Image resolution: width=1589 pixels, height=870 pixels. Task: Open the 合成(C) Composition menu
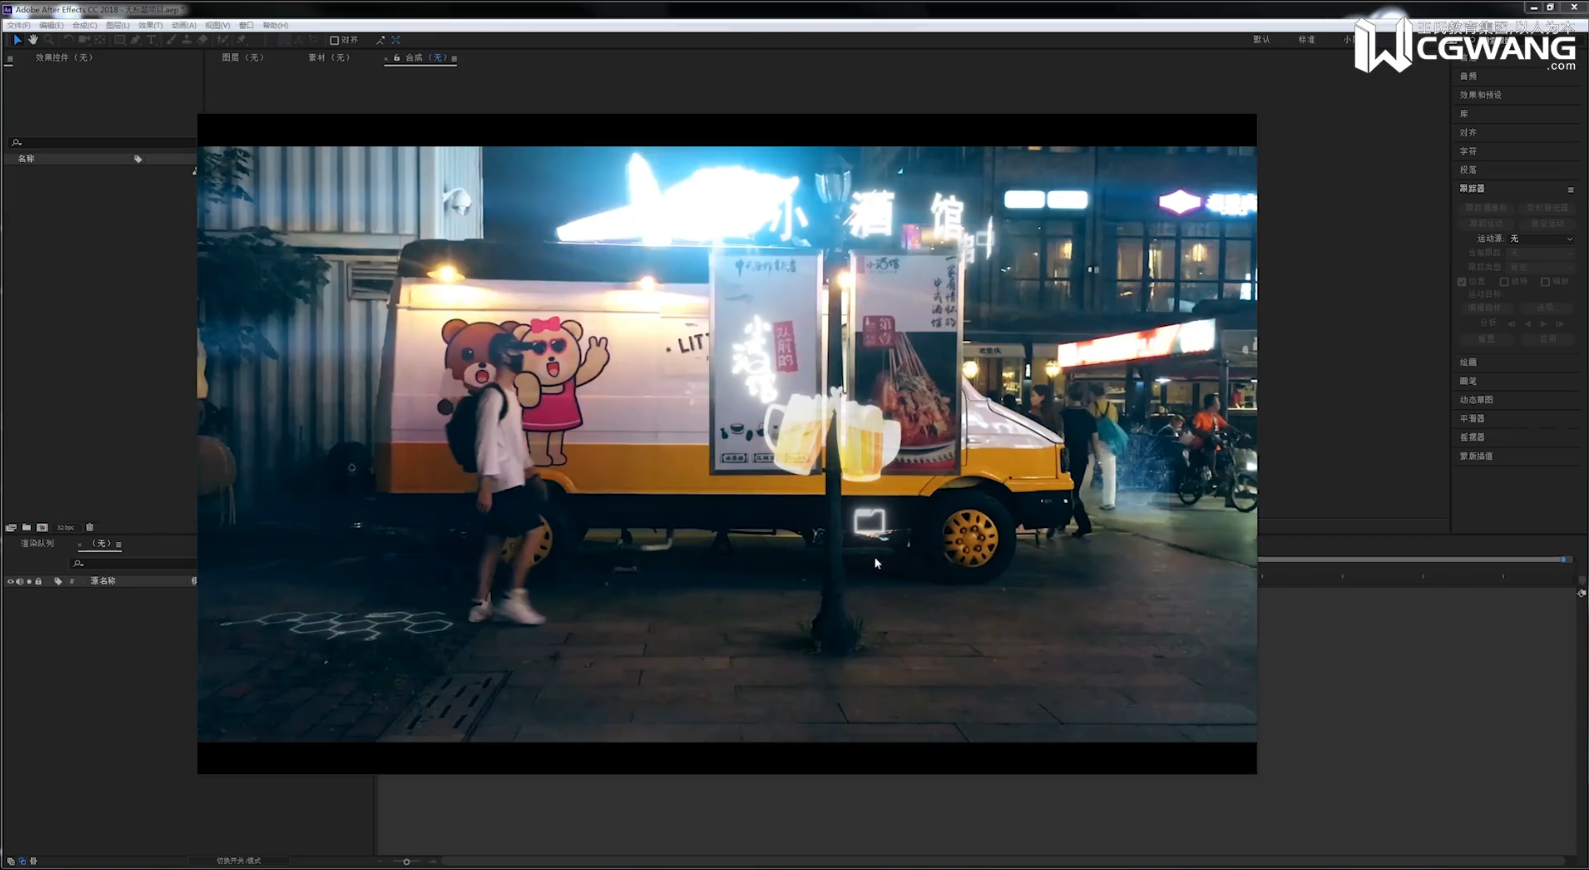tap(84, 25)
